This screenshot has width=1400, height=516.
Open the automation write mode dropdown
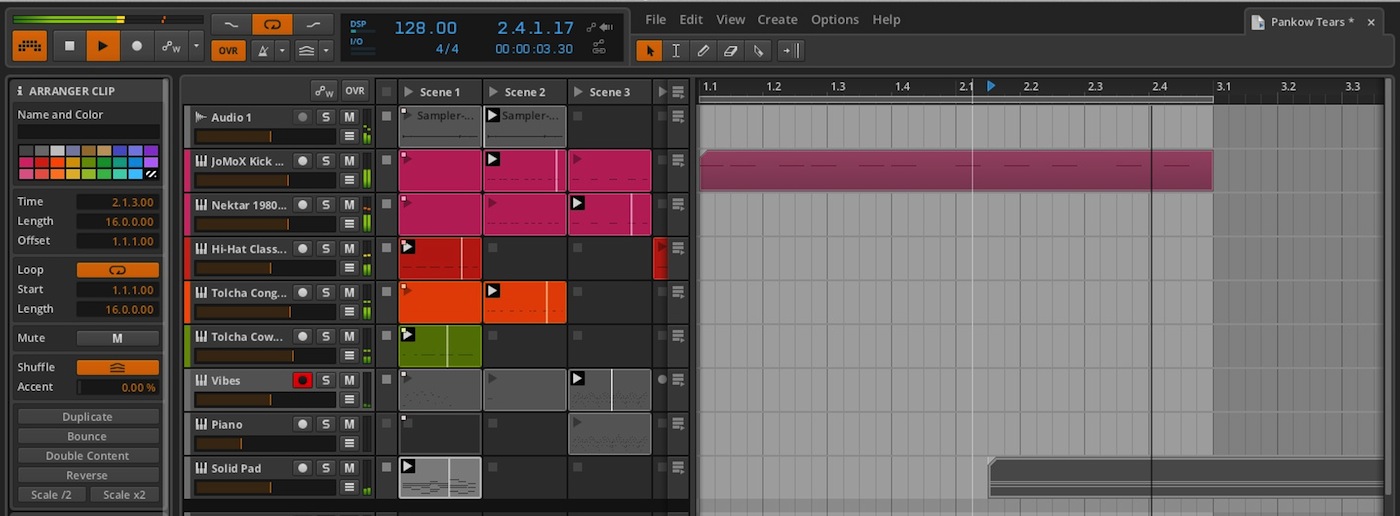pos(196,46)
